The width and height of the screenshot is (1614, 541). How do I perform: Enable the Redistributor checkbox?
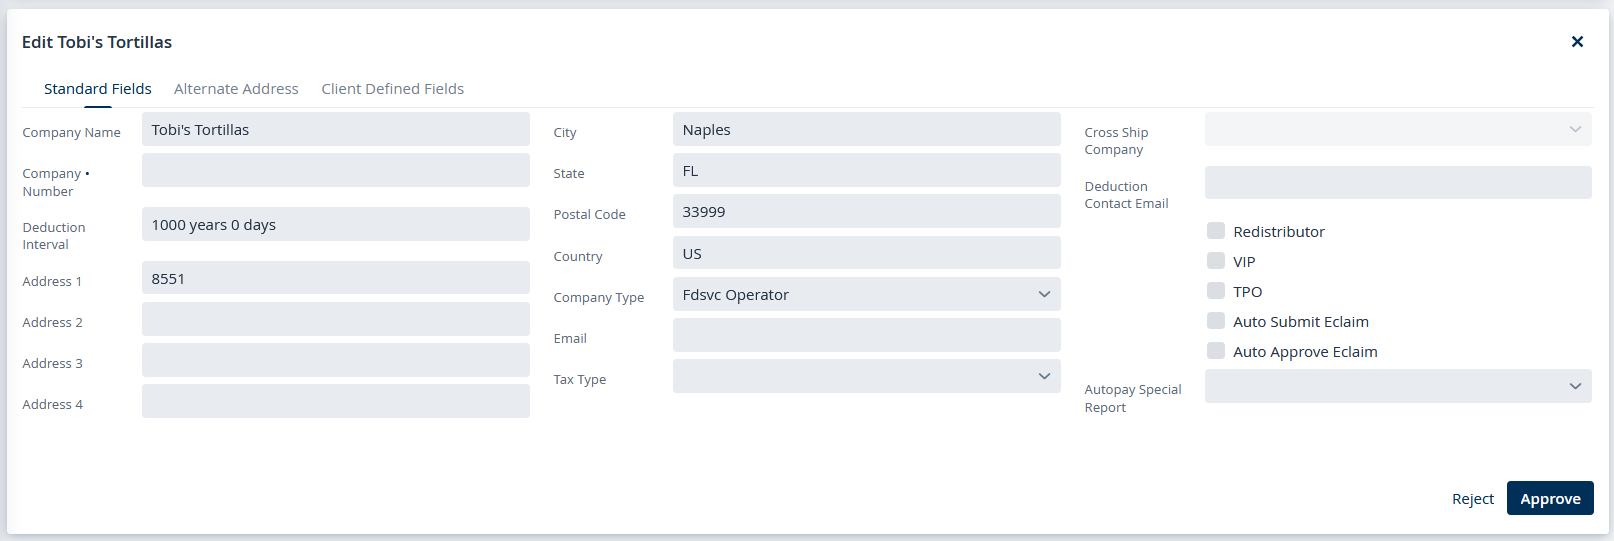pos(1216,231)
